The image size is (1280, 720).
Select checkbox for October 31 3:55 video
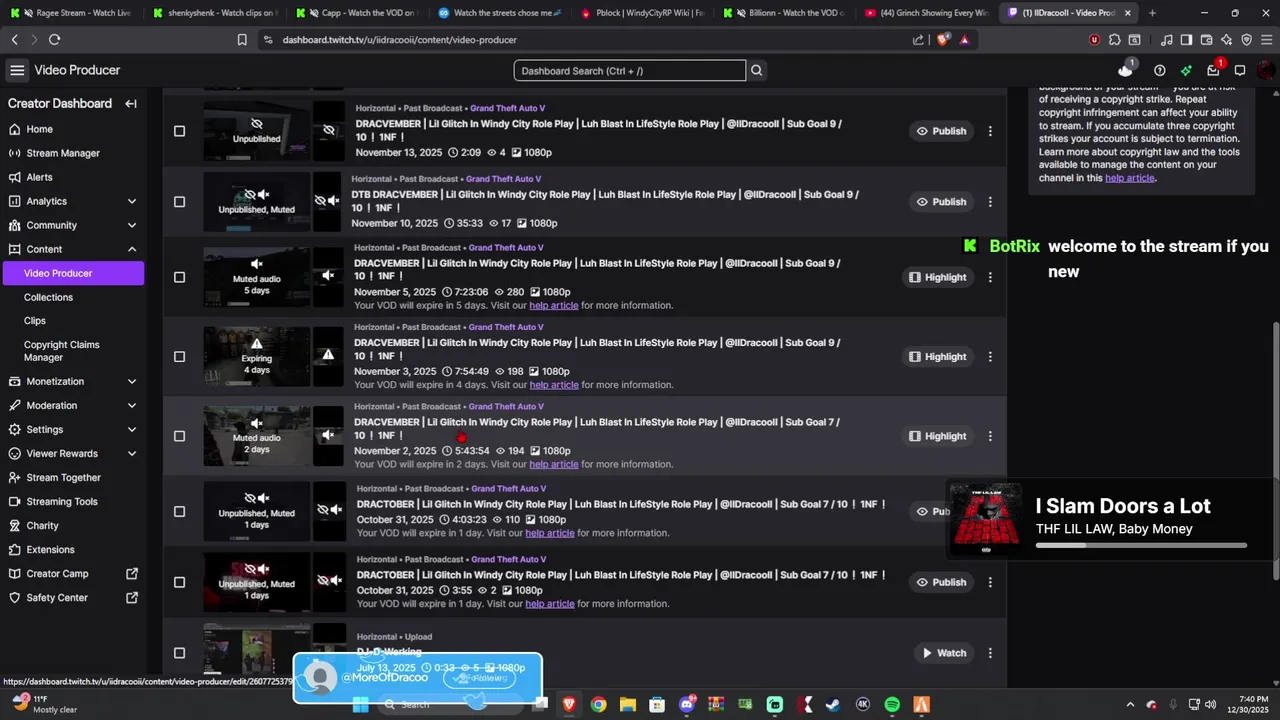pos(179,582)
